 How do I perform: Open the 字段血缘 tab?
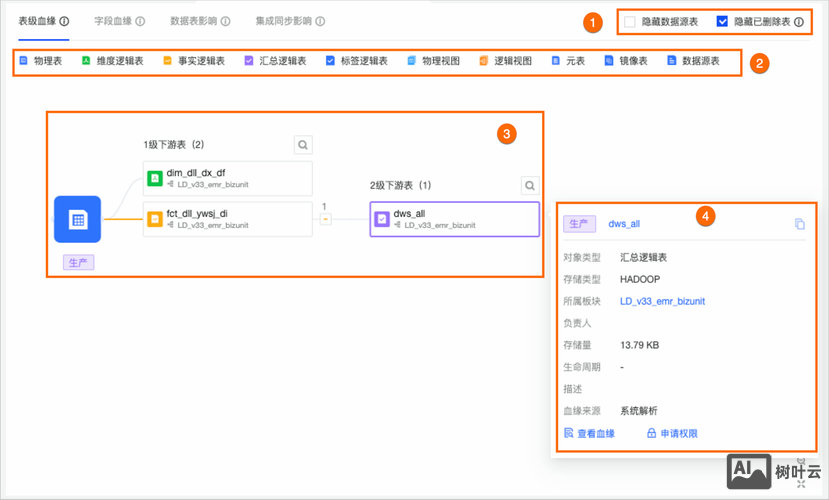[113, 21]
